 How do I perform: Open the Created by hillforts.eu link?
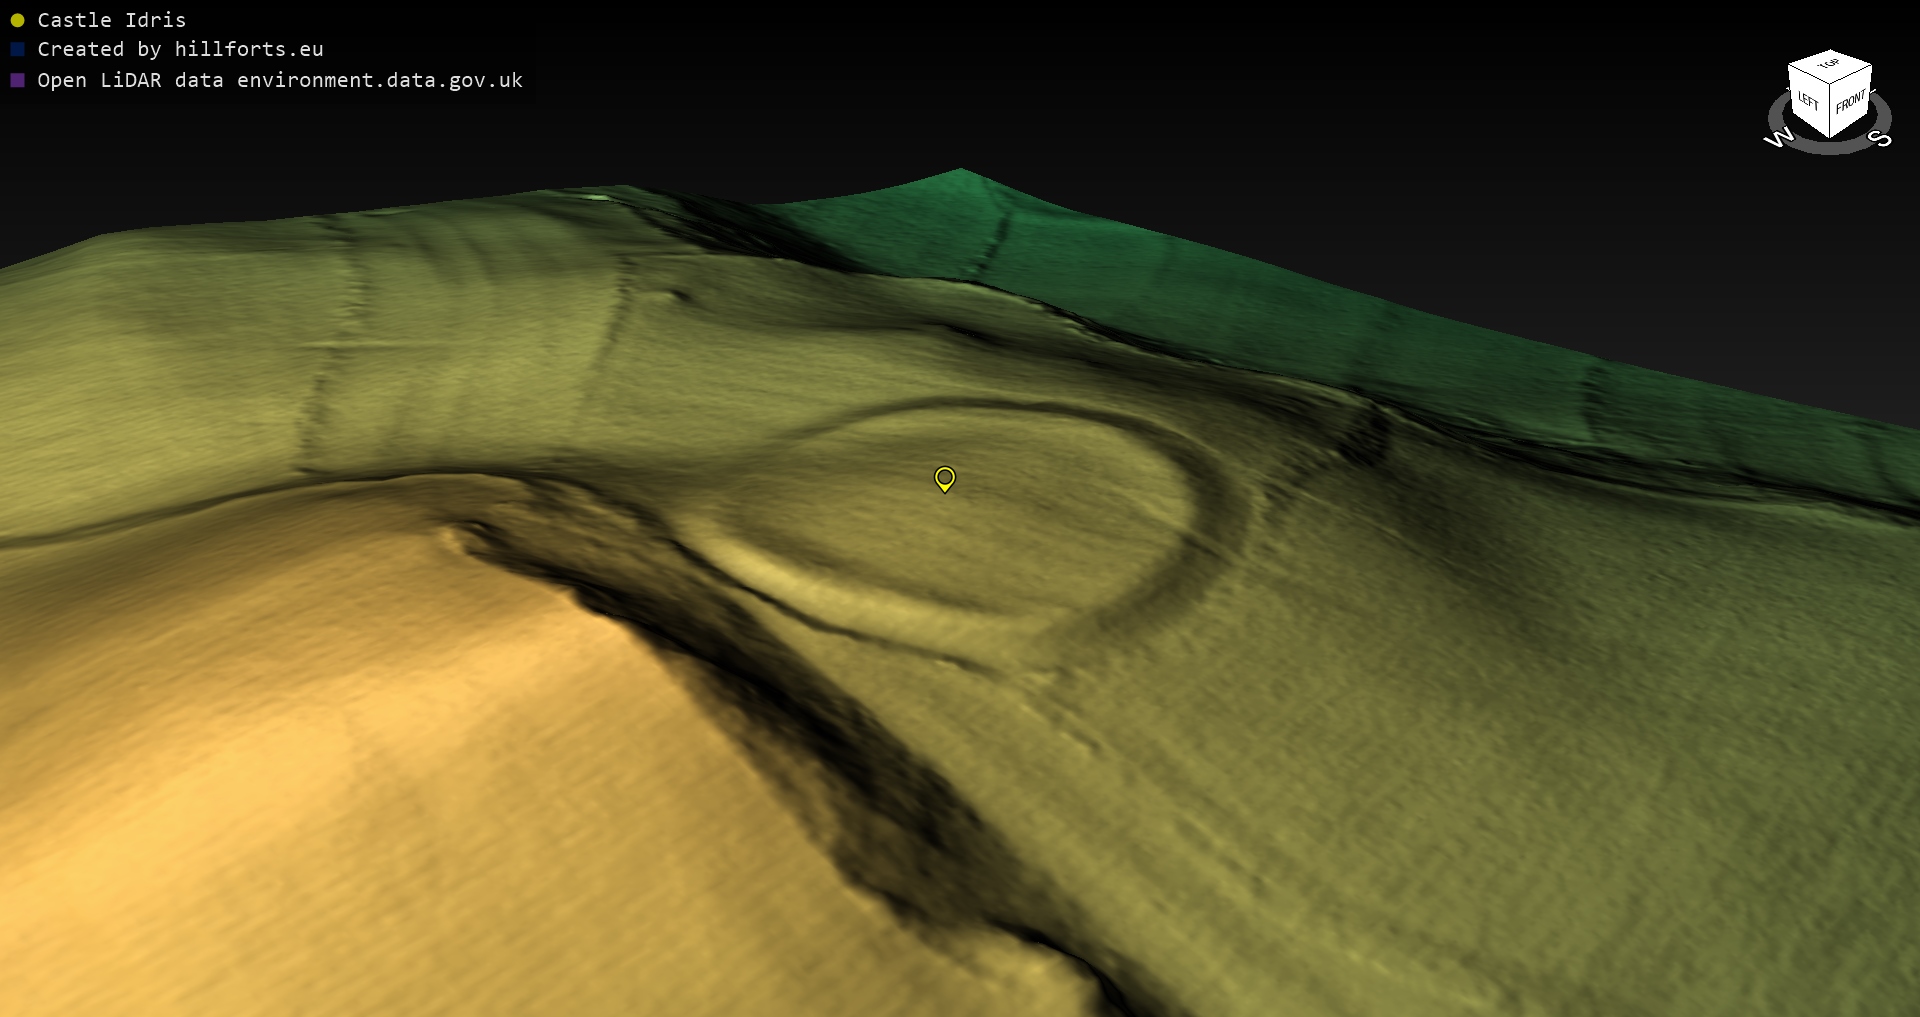(180, 49)
